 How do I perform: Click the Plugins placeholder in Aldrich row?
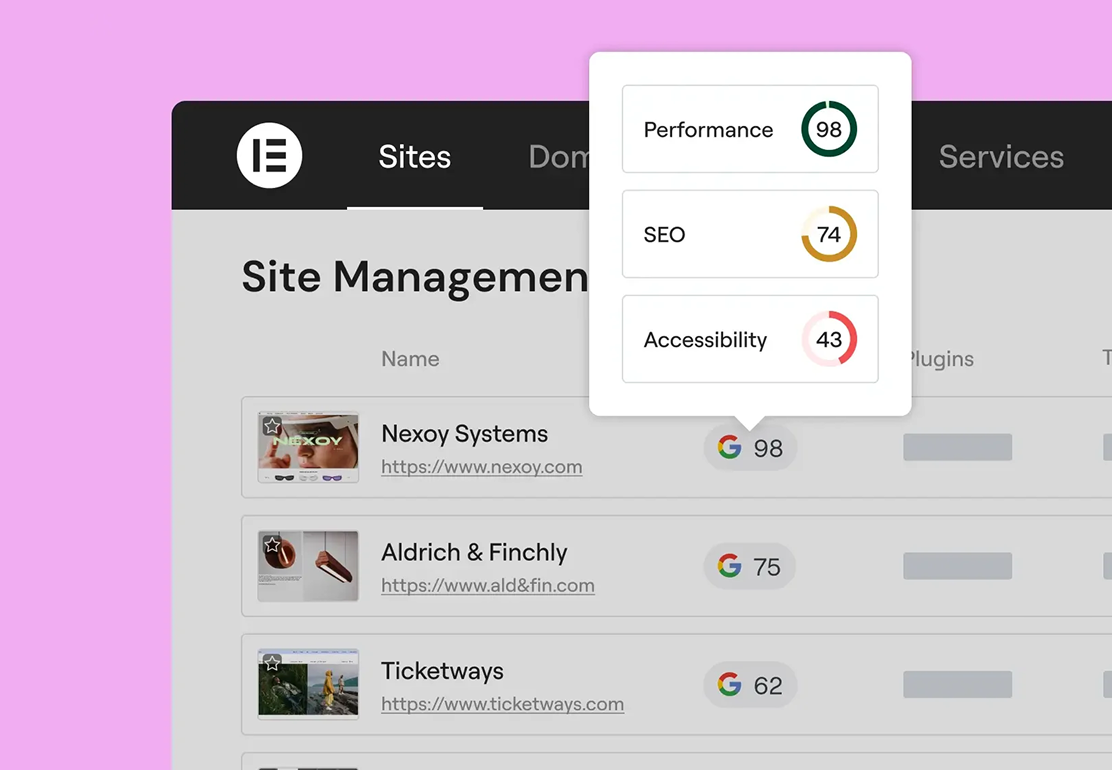click(957, 566)
